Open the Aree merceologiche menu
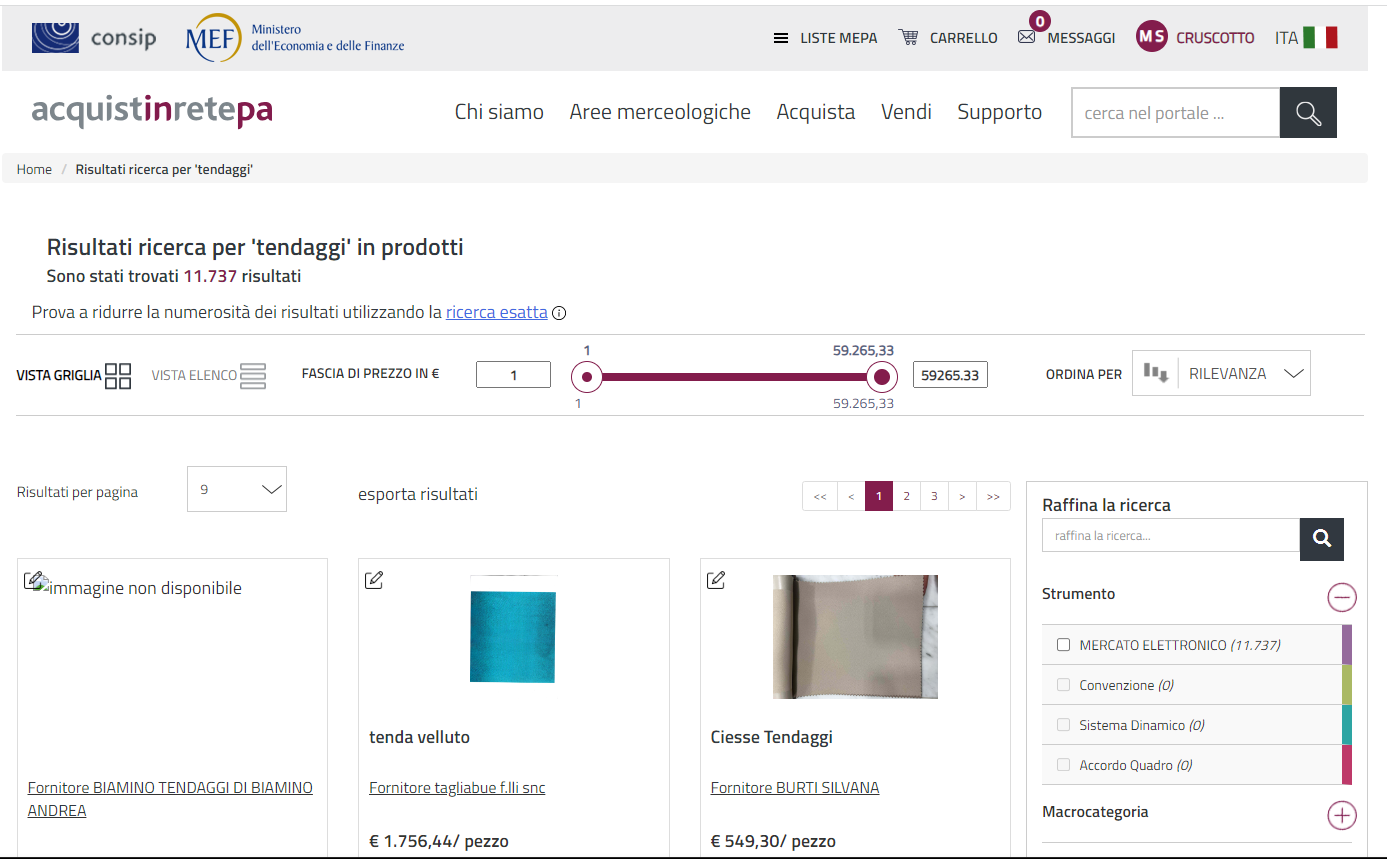1387x859 pixels. [659, 112]
